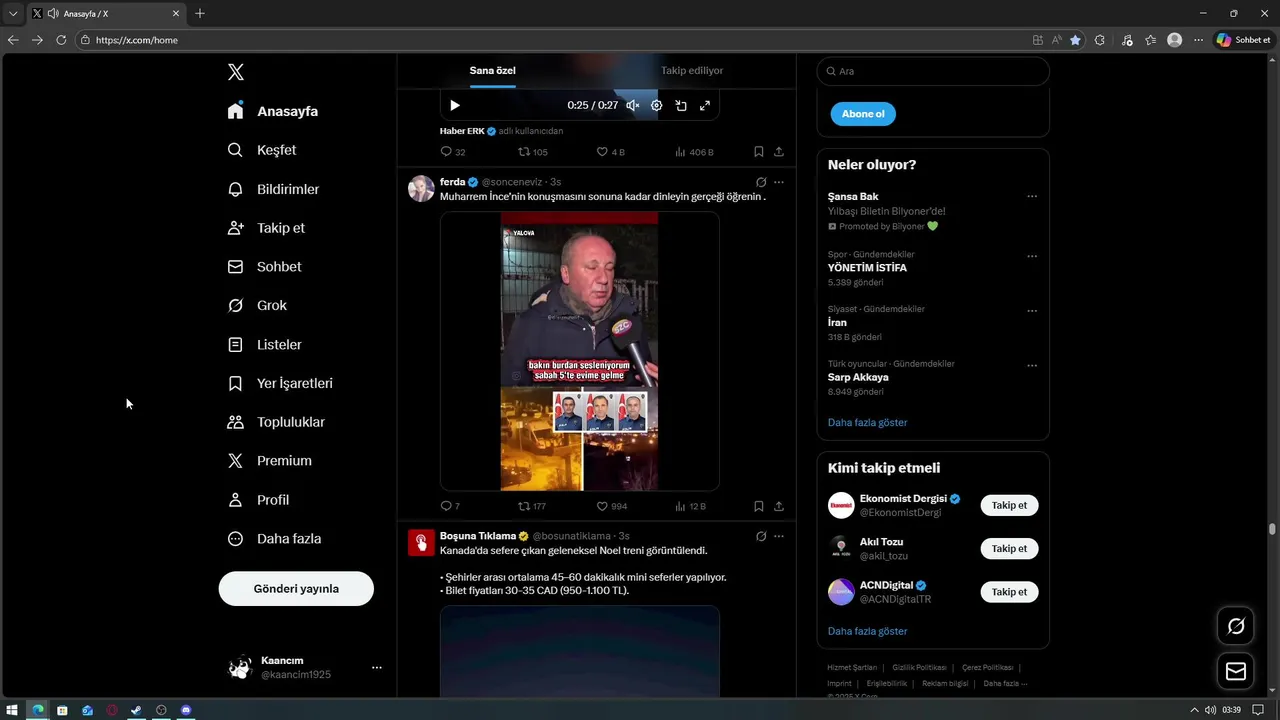Open Grok floating button

click(x=1236, y=626)
